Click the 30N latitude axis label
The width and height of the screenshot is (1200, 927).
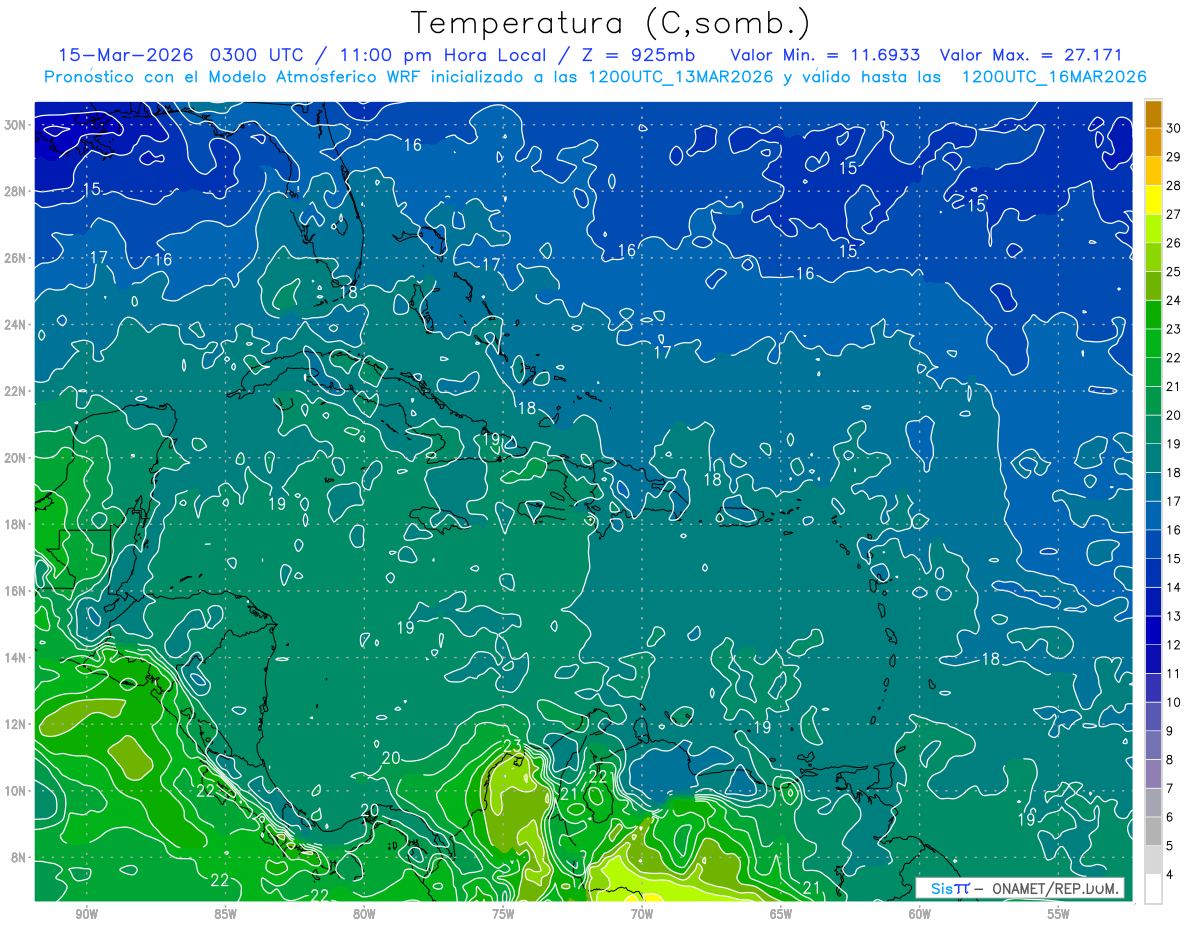[16, 125]
